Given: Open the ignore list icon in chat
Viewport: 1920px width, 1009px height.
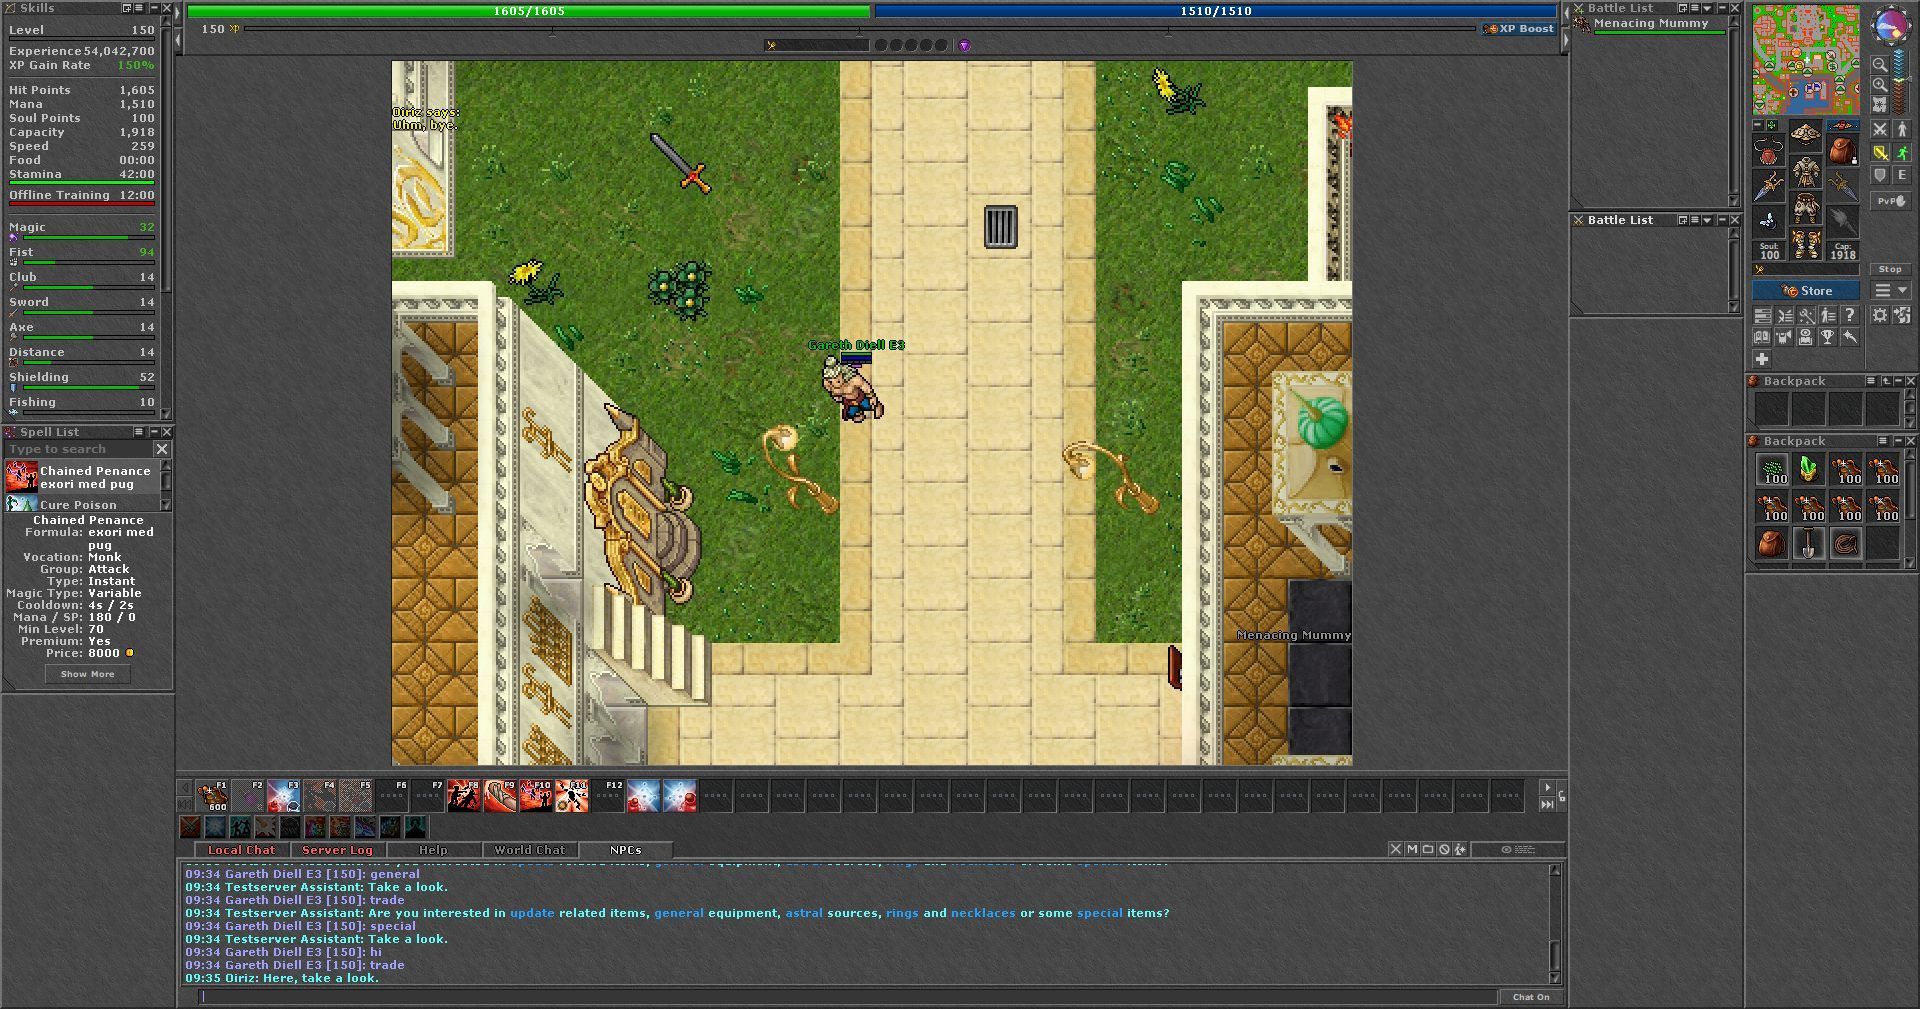Looking at the screenshot, I should tap(1444, 849).
